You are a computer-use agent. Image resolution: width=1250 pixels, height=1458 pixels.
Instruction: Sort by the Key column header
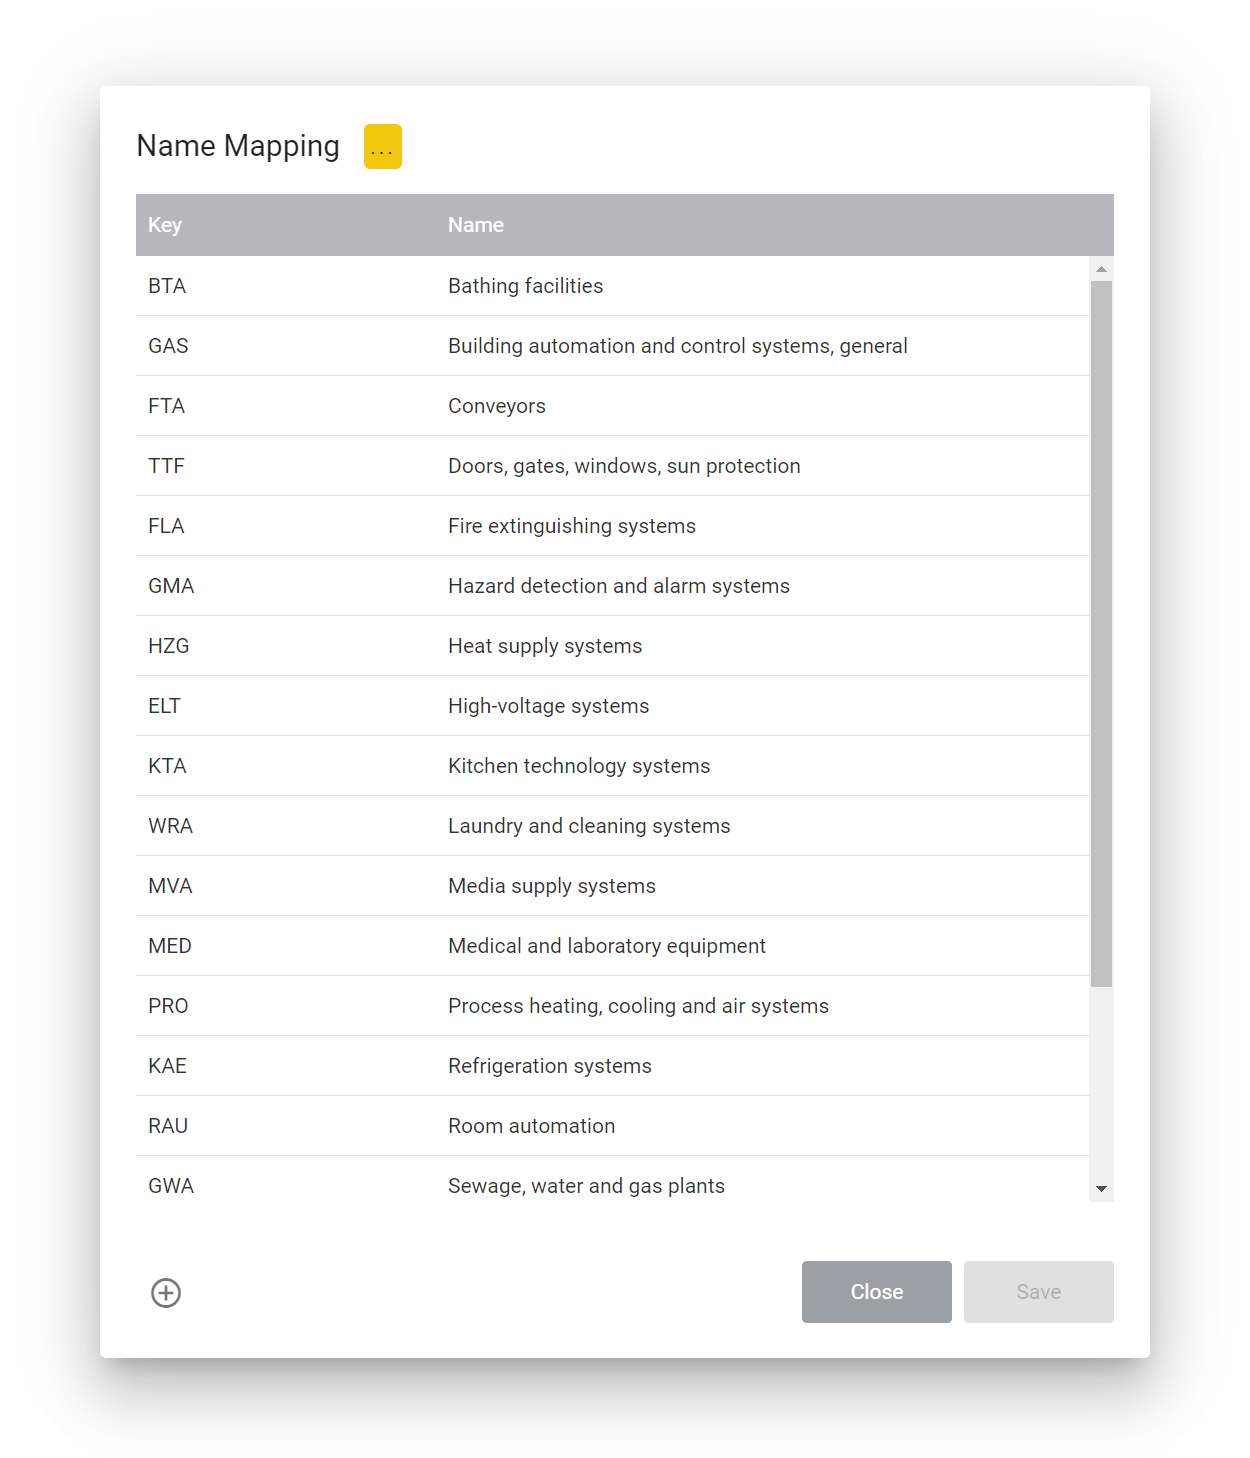tap(165, 225)
